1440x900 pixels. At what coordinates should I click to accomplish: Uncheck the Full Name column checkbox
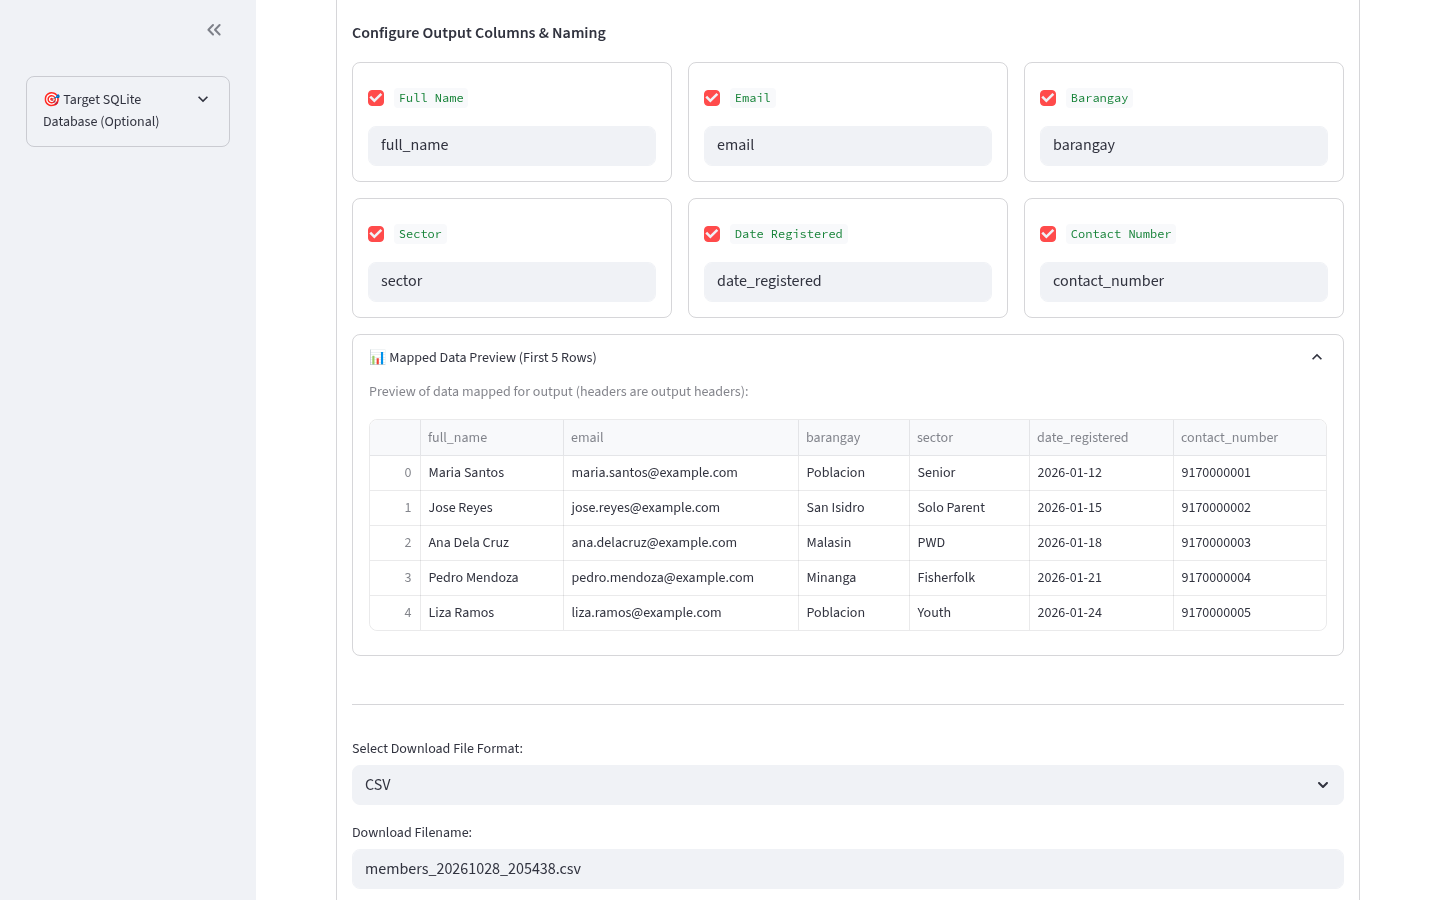coord(376,98)
